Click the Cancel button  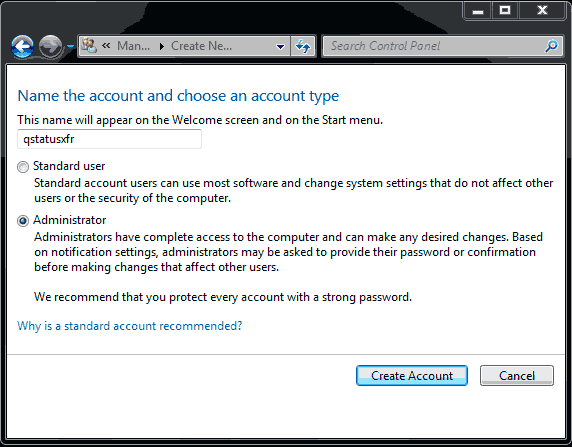coord(517,375)
